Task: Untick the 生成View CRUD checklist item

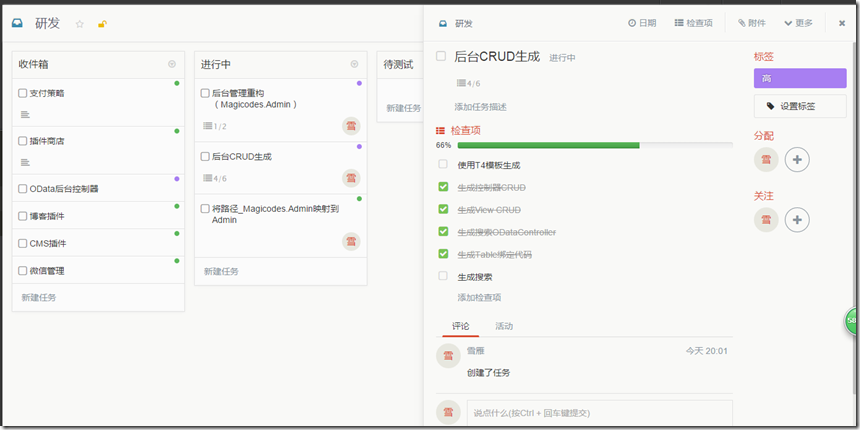Action: (x=443, y=209)
